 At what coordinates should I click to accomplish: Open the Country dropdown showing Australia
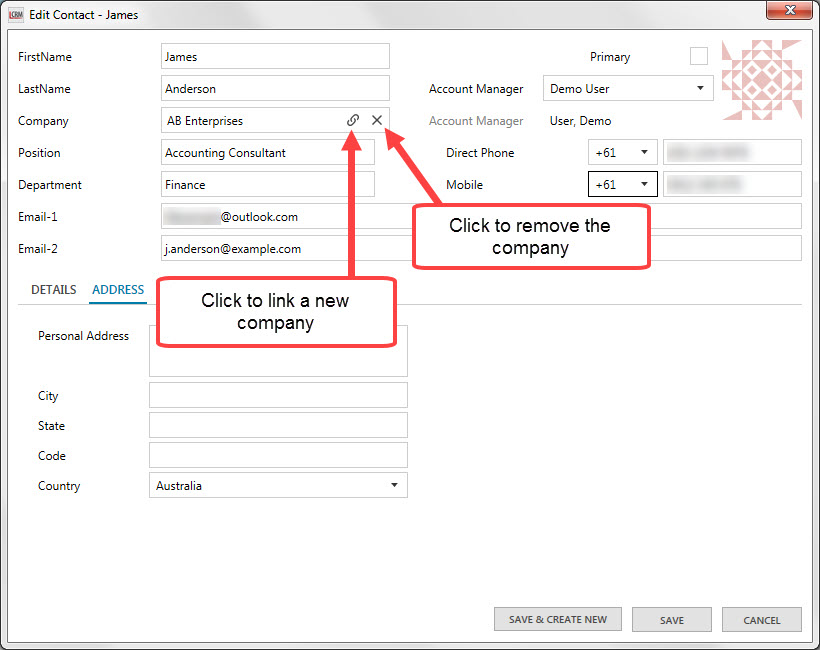(x=278, y=486)
